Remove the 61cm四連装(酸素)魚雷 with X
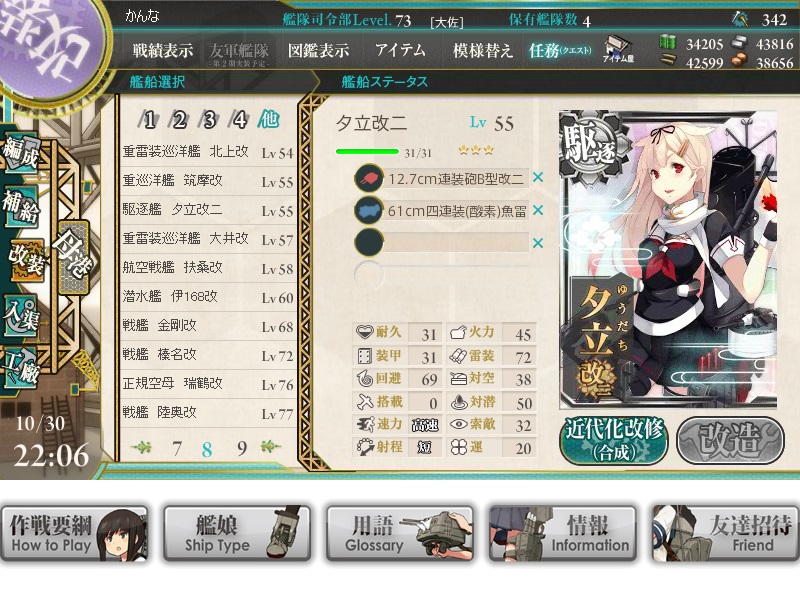 (537, 210)
